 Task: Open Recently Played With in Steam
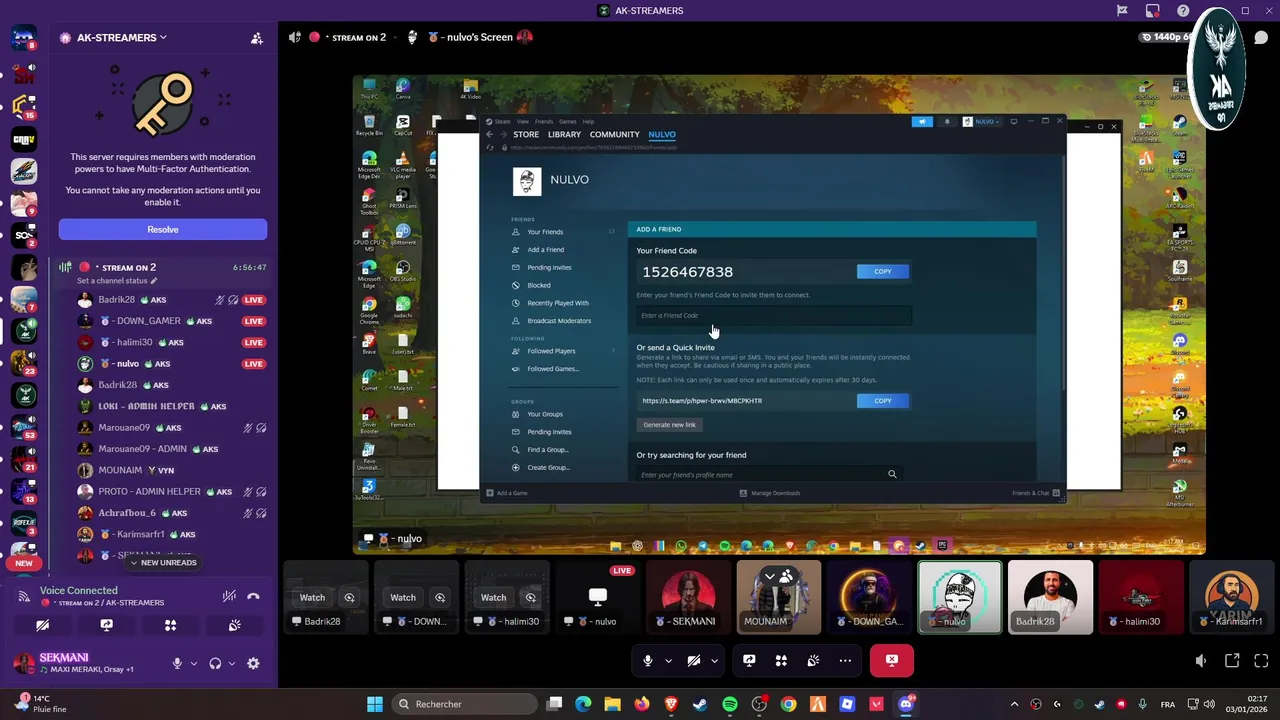point(558,303)
